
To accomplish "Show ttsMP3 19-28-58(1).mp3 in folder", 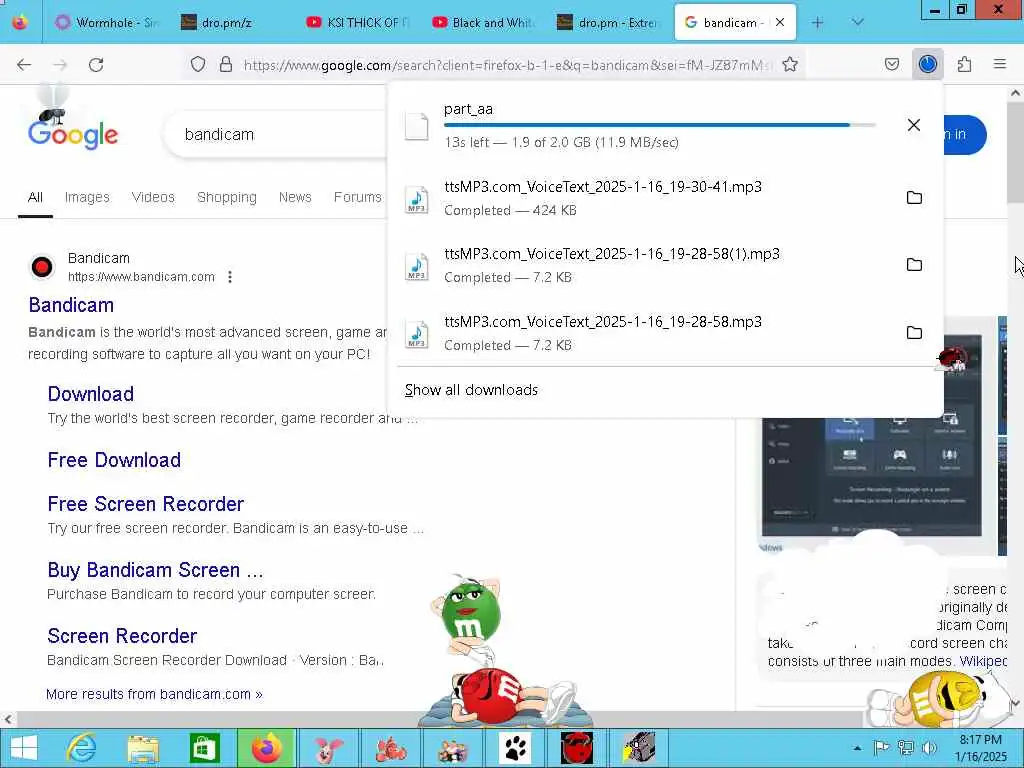I will pyautogui.click(x=914, y=264).
